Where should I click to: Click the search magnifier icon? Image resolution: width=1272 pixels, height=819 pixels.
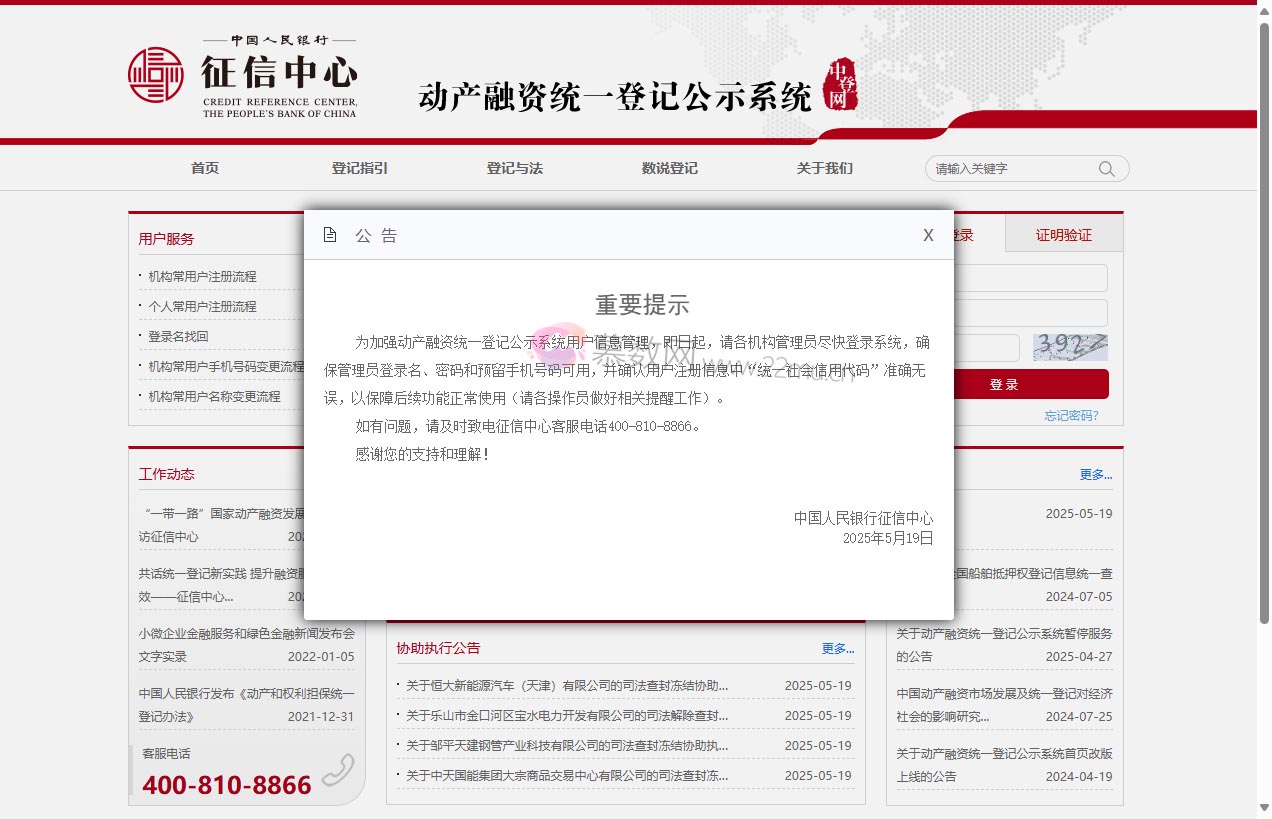click(1106, 168)
